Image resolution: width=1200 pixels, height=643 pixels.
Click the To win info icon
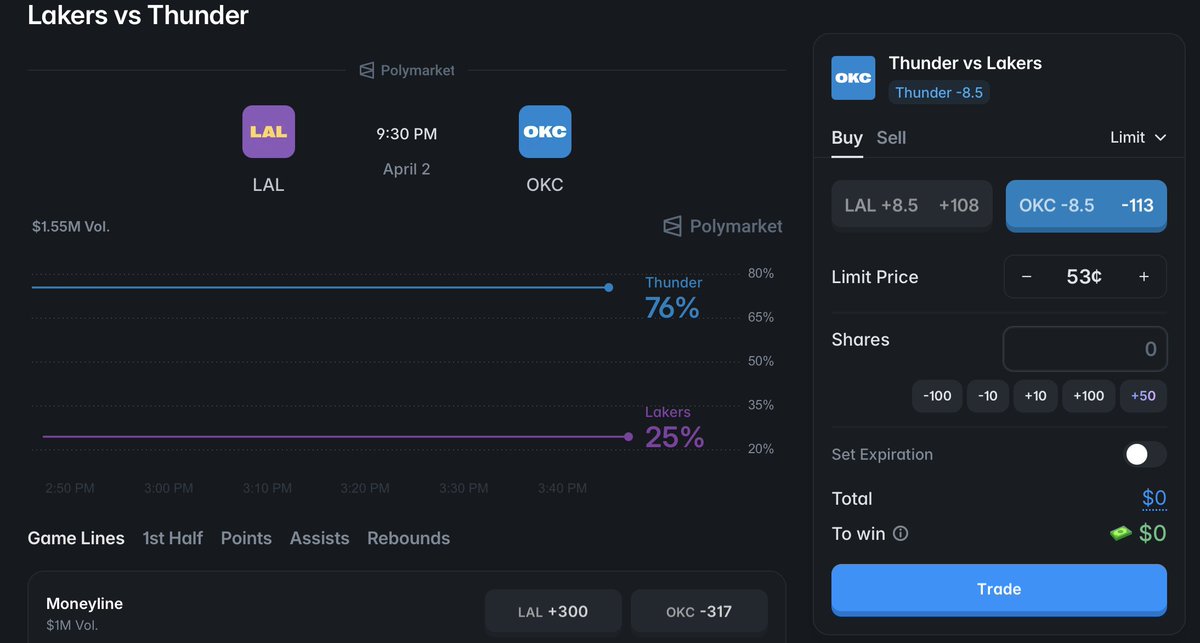(x=900, y=534)
